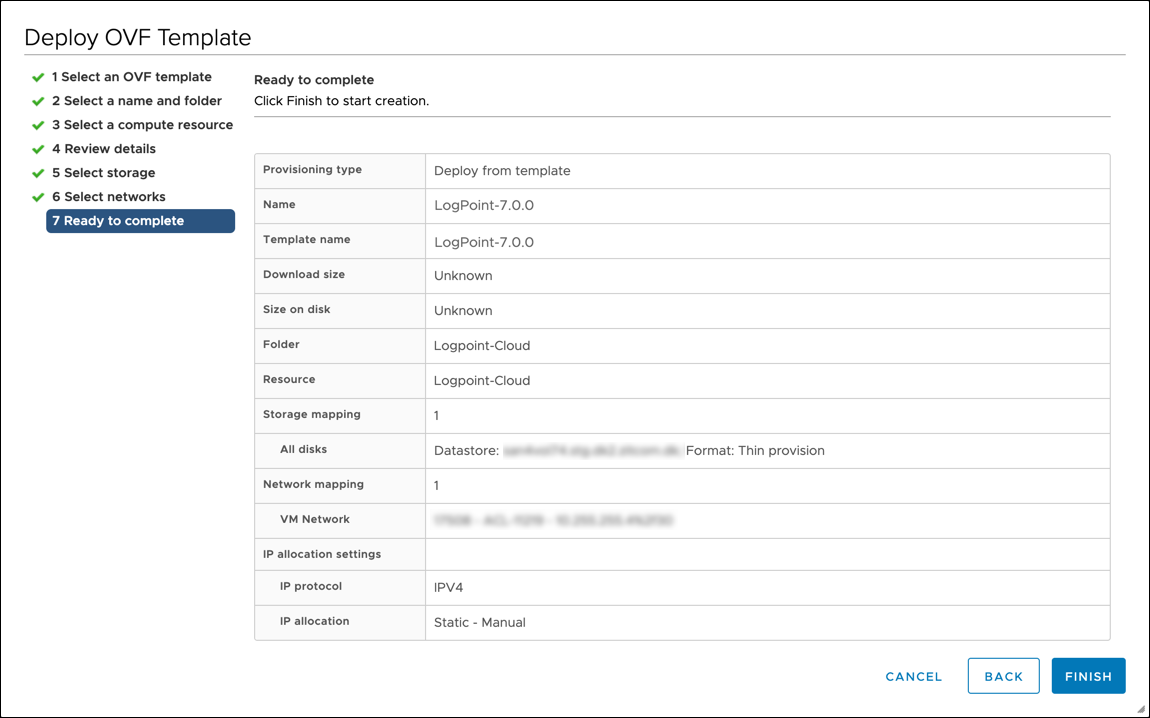Click the green checkmark next to Select storage
Screen dimensions: 1150x718
coord(38,173)
